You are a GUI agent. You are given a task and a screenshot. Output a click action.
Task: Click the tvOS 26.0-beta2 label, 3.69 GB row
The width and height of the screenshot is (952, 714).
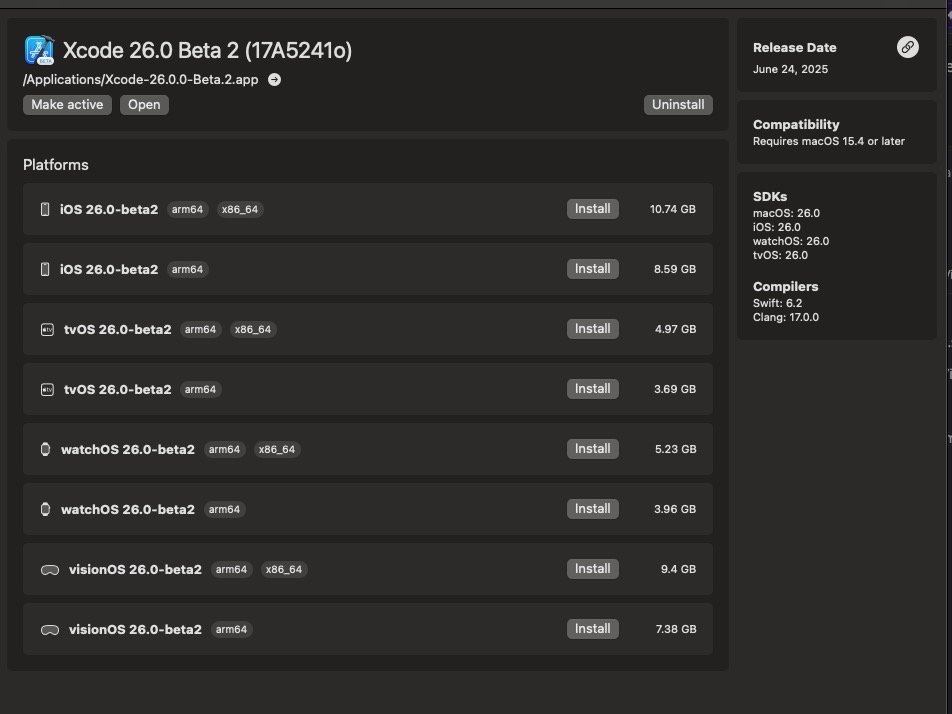(118, 390)
